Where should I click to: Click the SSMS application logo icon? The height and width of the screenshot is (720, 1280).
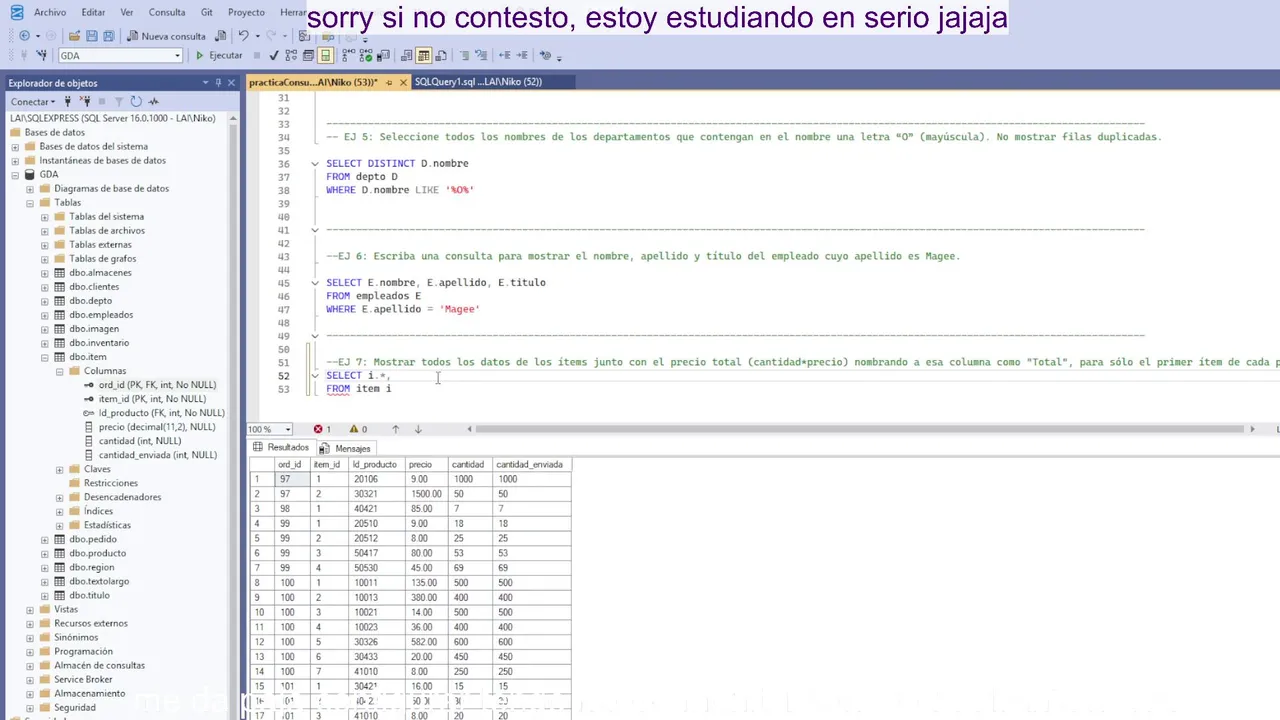[16, 12]
